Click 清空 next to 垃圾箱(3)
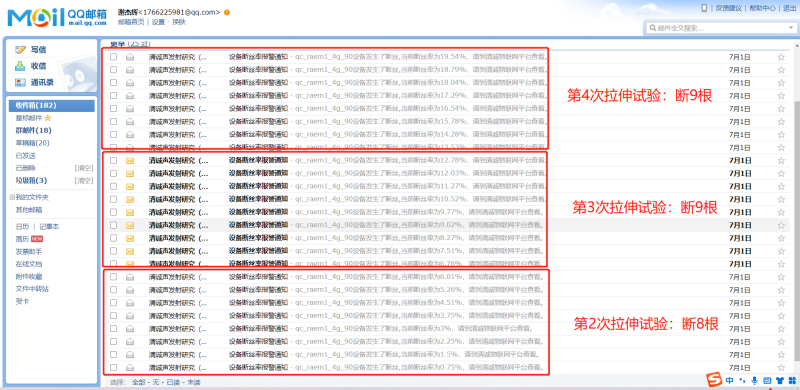 point(84,180)
